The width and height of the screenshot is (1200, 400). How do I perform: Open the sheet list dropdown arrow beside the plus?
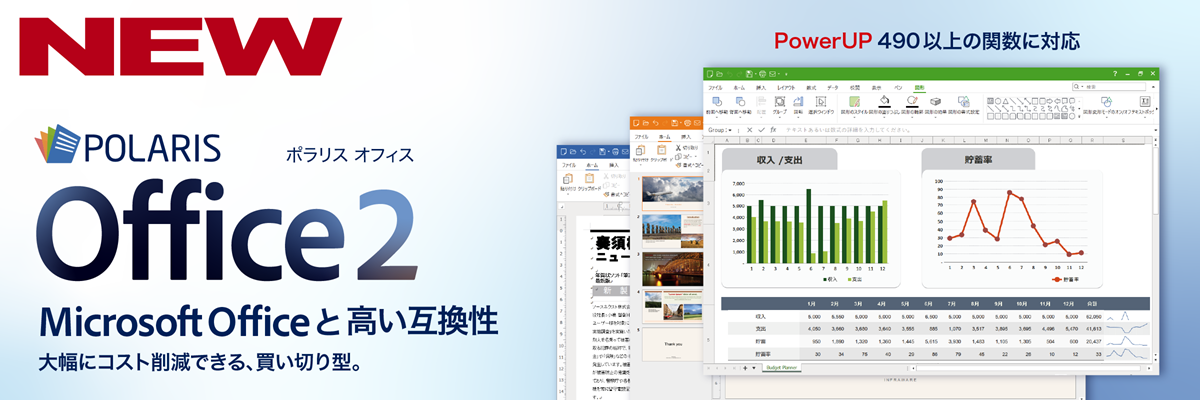(754, 368)
